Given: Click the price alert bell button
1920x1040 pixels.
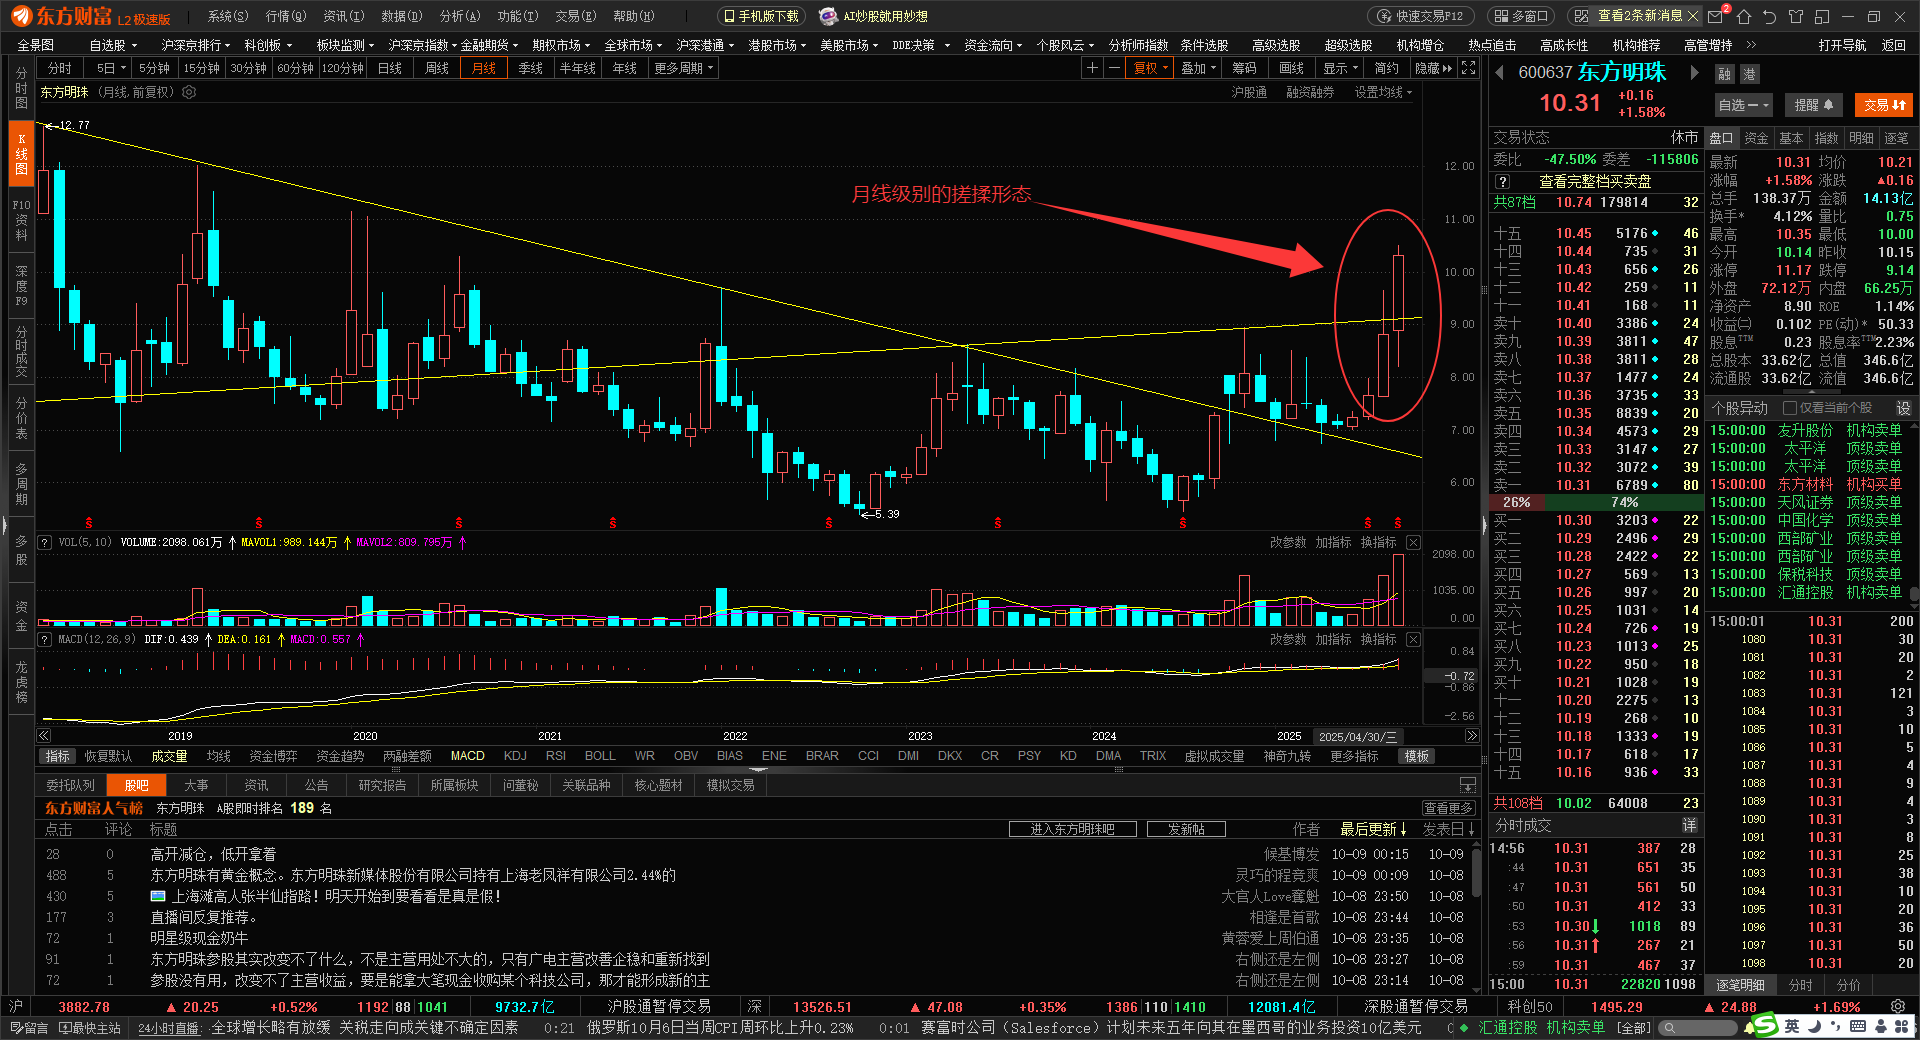Looking at the screenshot, I should [1813, 105].
